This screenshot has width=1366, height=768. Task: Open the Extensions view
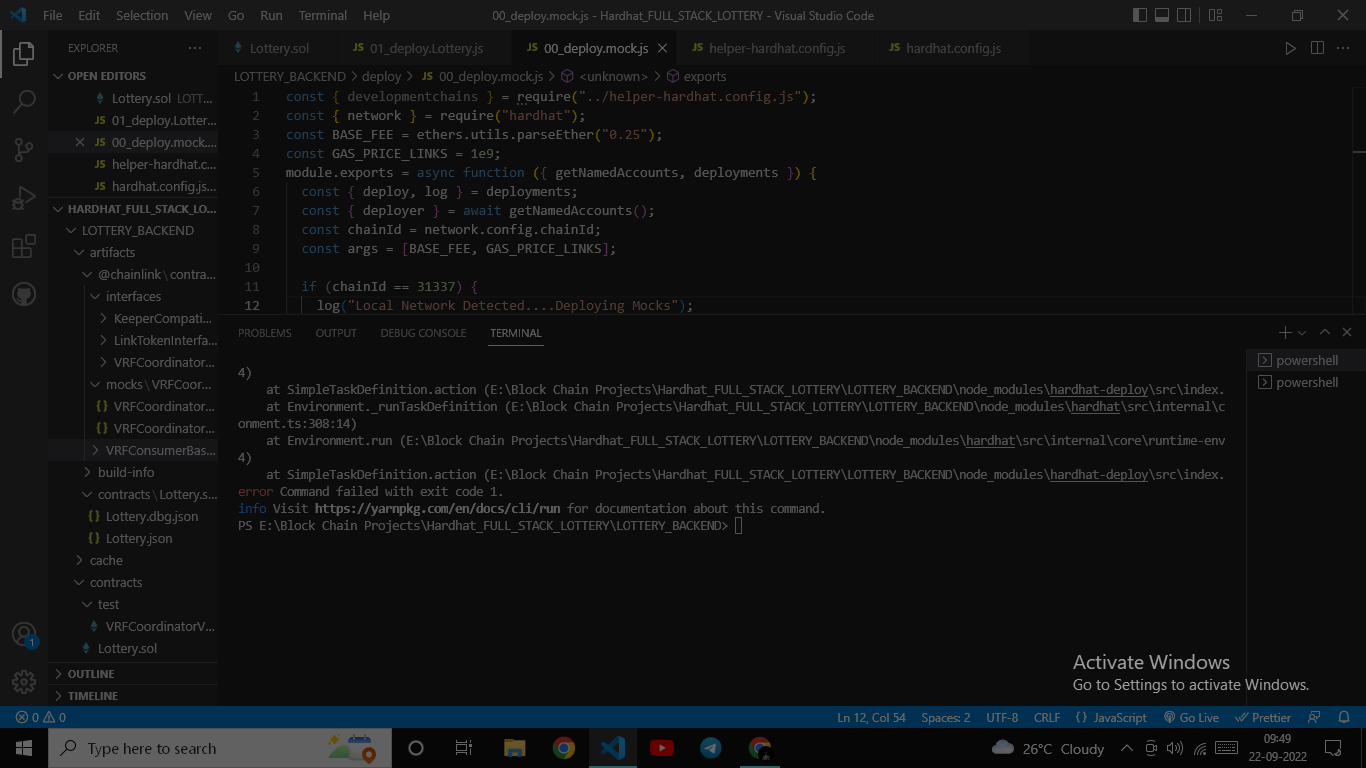[24, 246]
